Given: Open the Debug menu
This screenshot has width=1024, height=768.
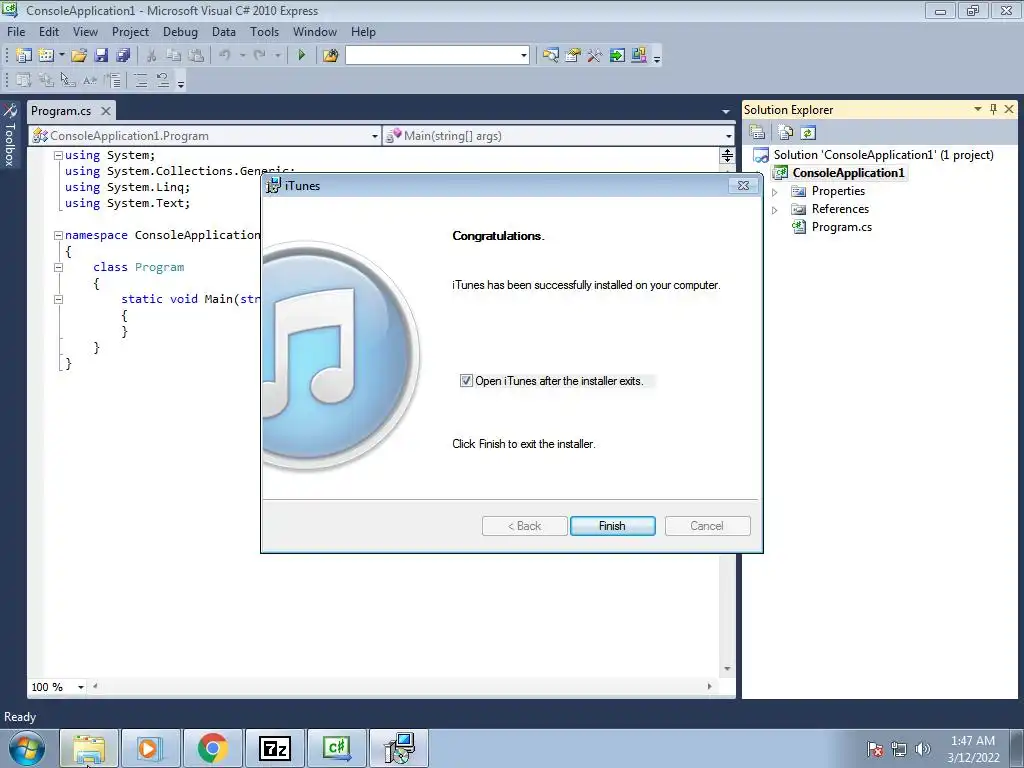Looking at the screenshot, I should [180, 31].
